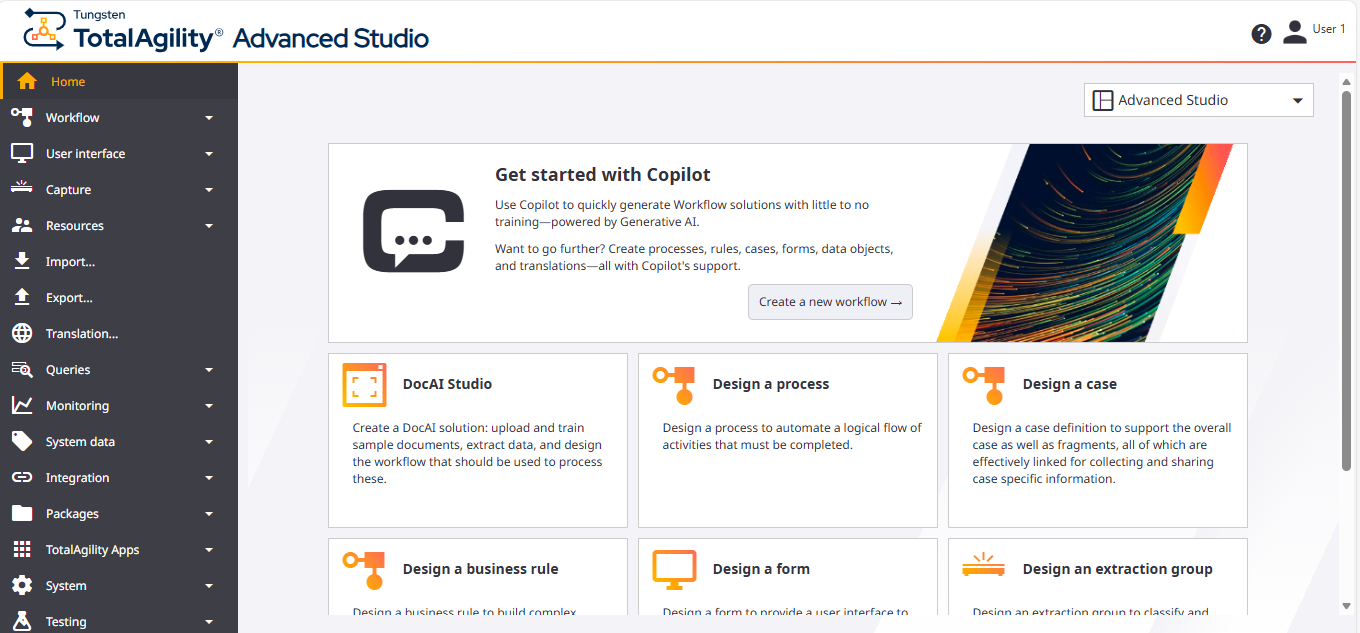The height and width of the screenshot is (633, 1360).
Task: Click the User 1 profile icon
Action: (1295, 31)
